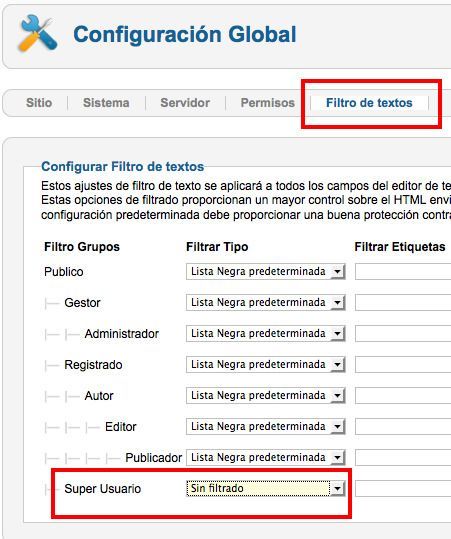This screenshot has height=539, width=451.
Task: Click the wrench and screwdriver configuration icon
Action: pos(38,33)
